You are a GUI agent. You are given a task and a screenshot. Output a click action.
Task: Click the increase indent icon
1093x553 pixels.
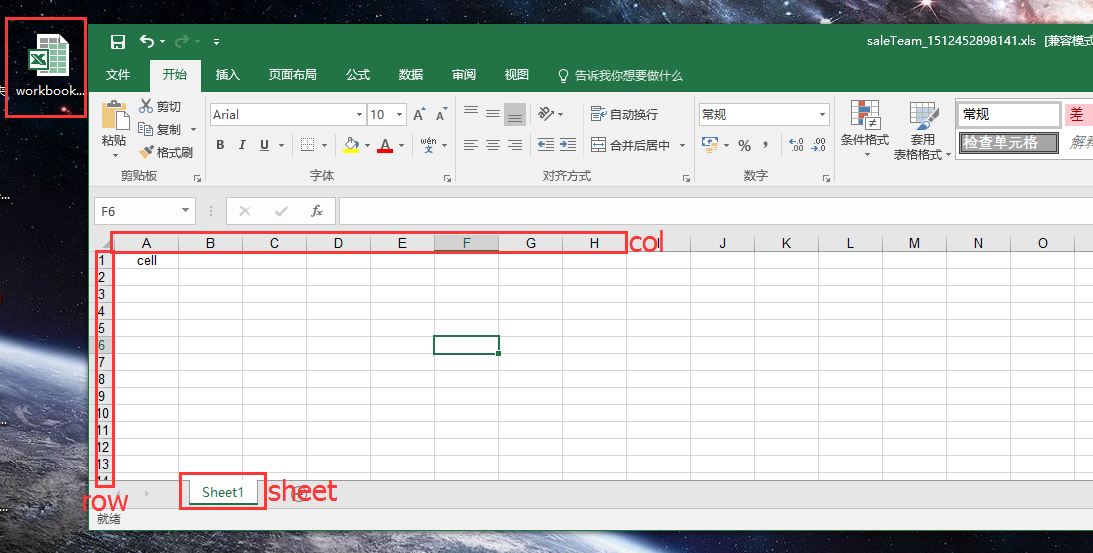pos(568,146)
